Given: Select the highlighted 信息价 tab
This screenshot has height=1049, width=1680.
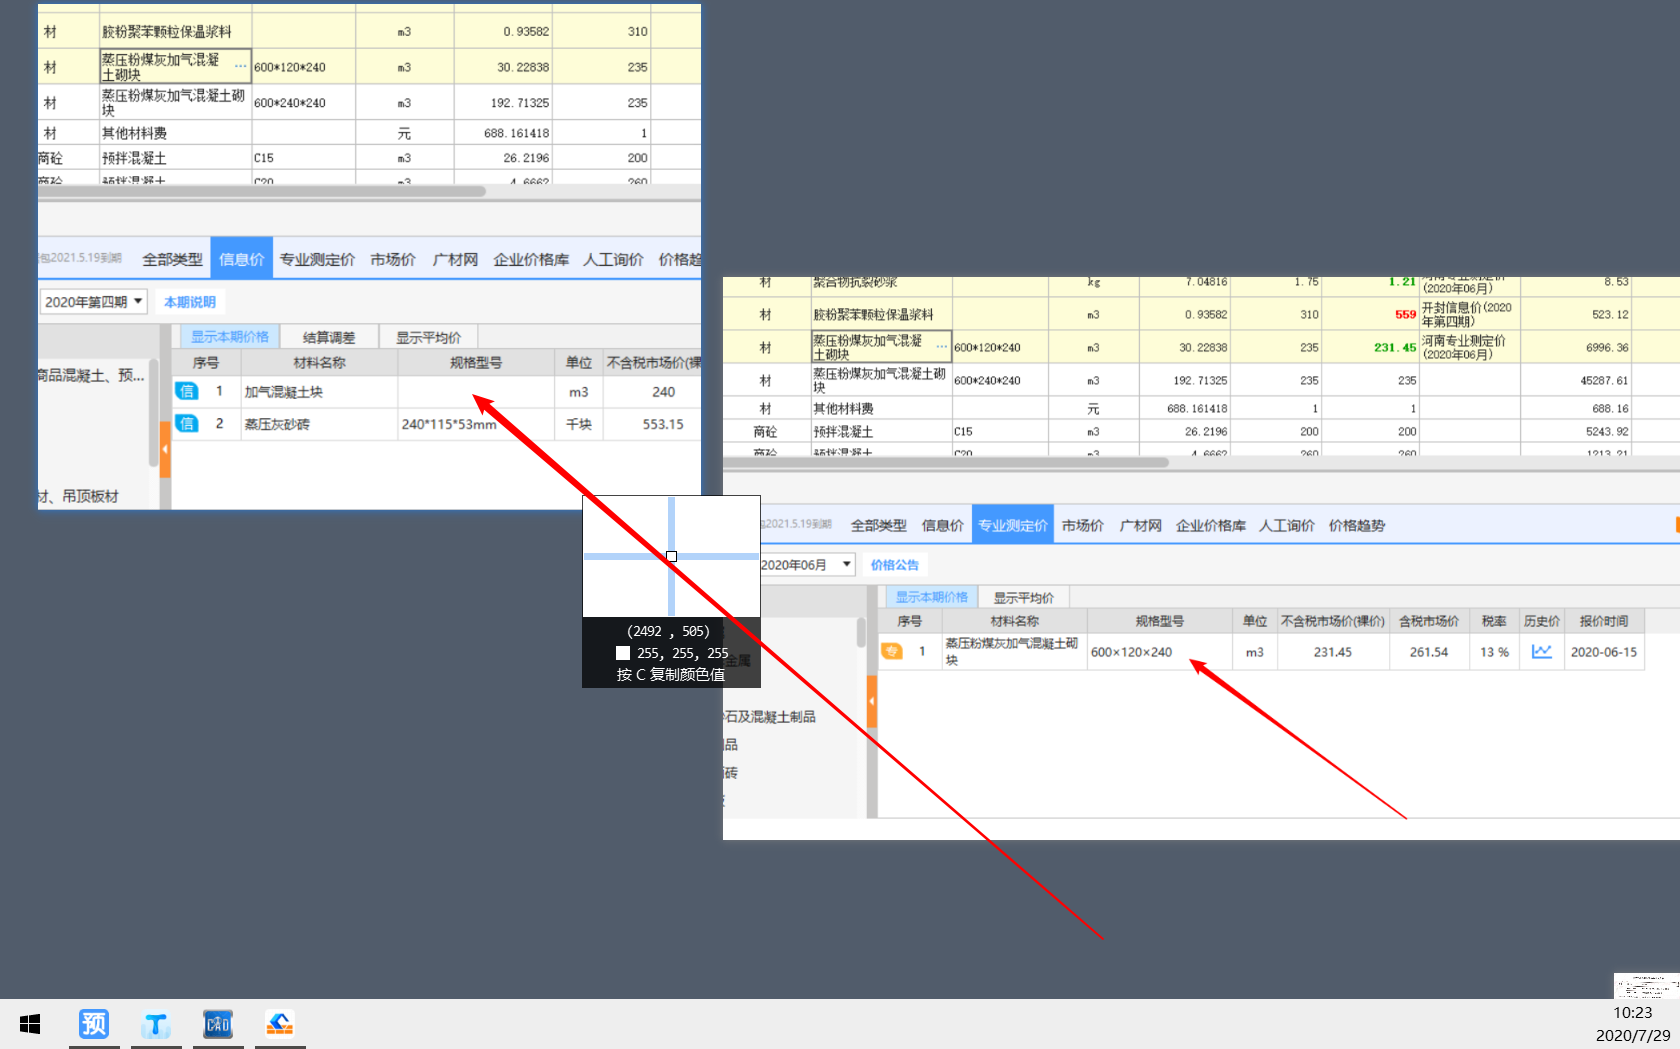Looking at the screenshot, I should coord(241,260).
